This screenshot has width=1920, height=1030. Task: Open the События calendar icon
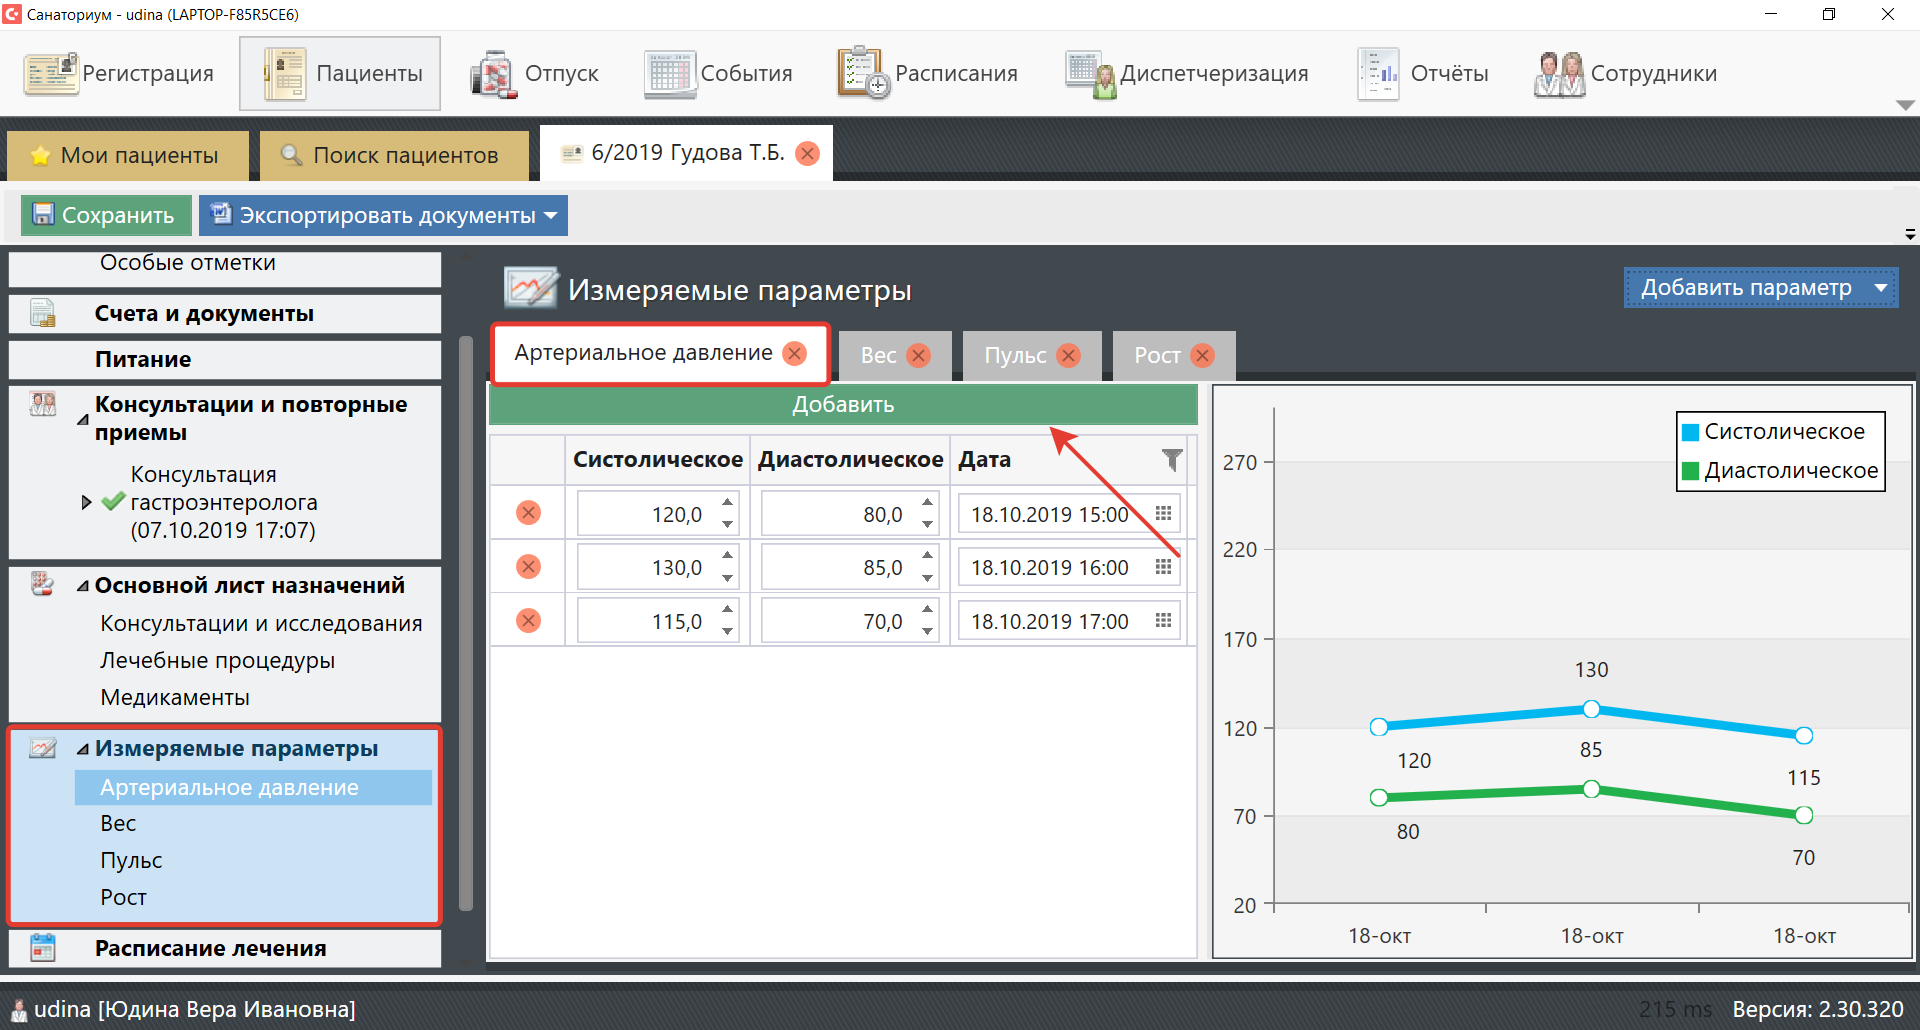(x=669, y=74)
